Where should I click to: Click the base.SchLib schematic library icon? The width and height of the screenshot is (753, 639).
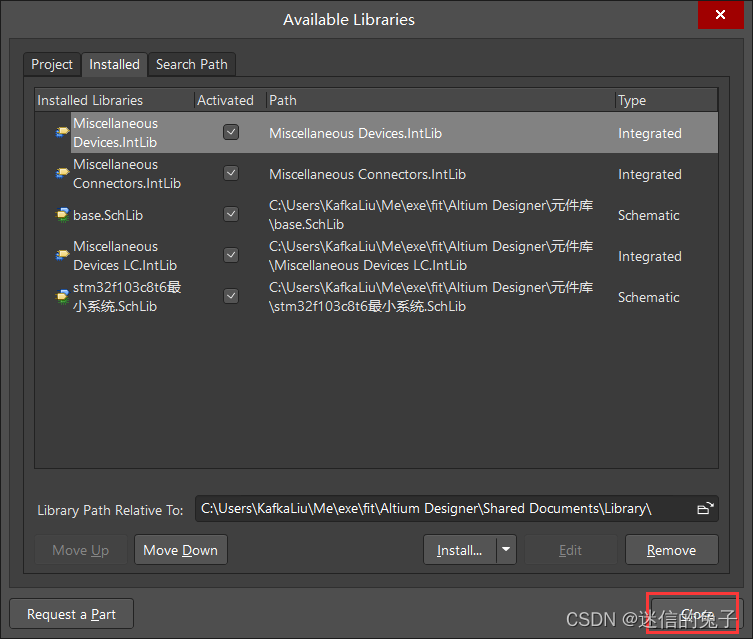tap(62, 215)
